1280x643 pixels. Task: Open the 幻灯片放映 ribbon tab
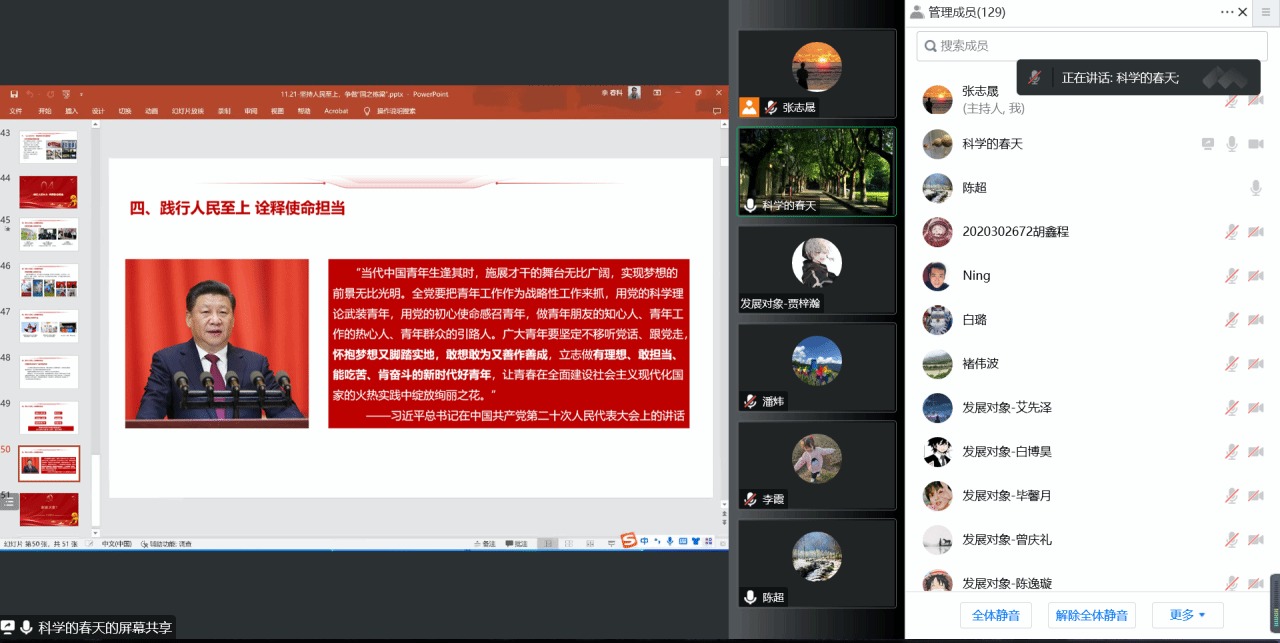[187, 111]
